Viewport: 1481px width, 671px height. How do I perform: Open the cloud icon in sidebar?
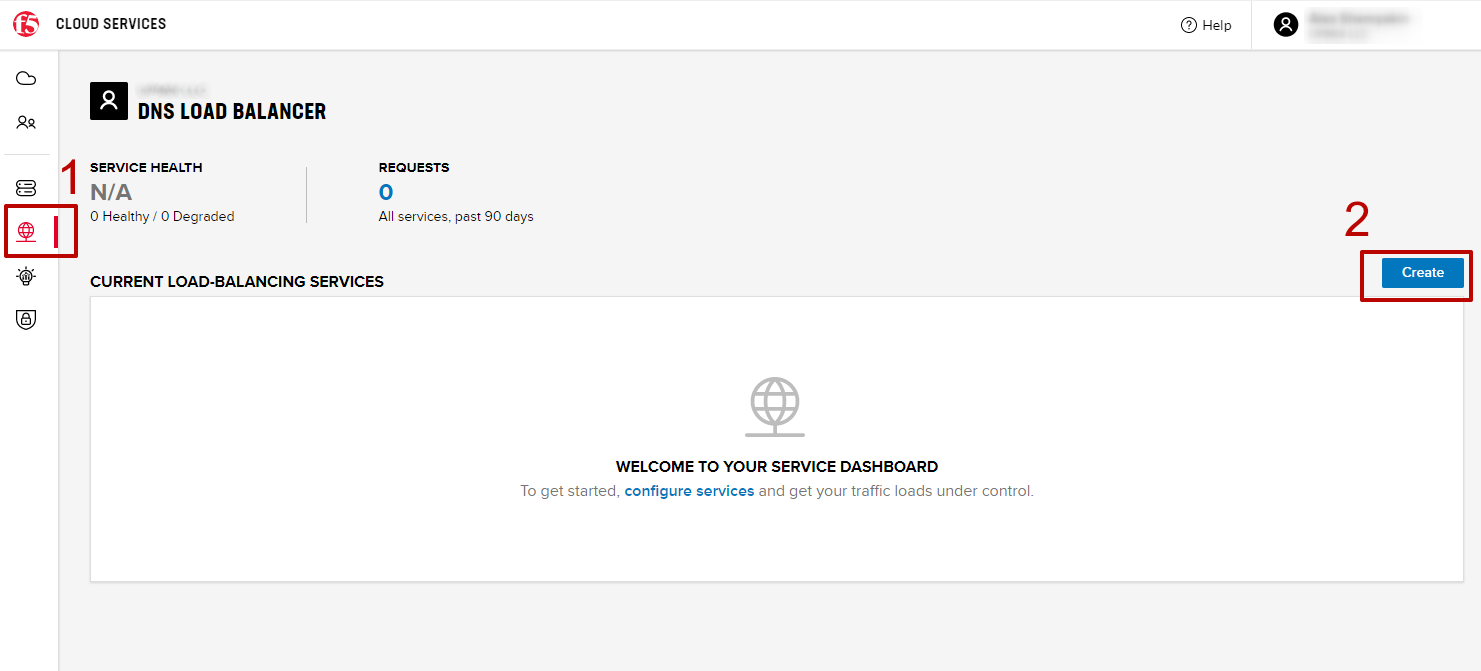pos(26,78)
